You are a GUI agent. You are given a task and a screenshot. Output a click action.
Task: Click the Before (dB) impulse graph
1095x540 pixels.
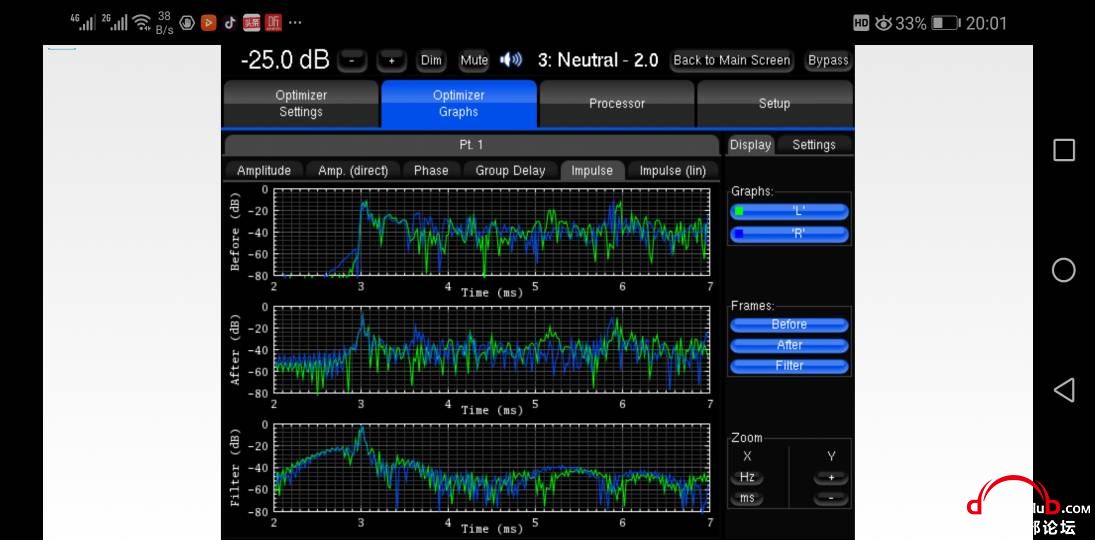click(491, 233)
